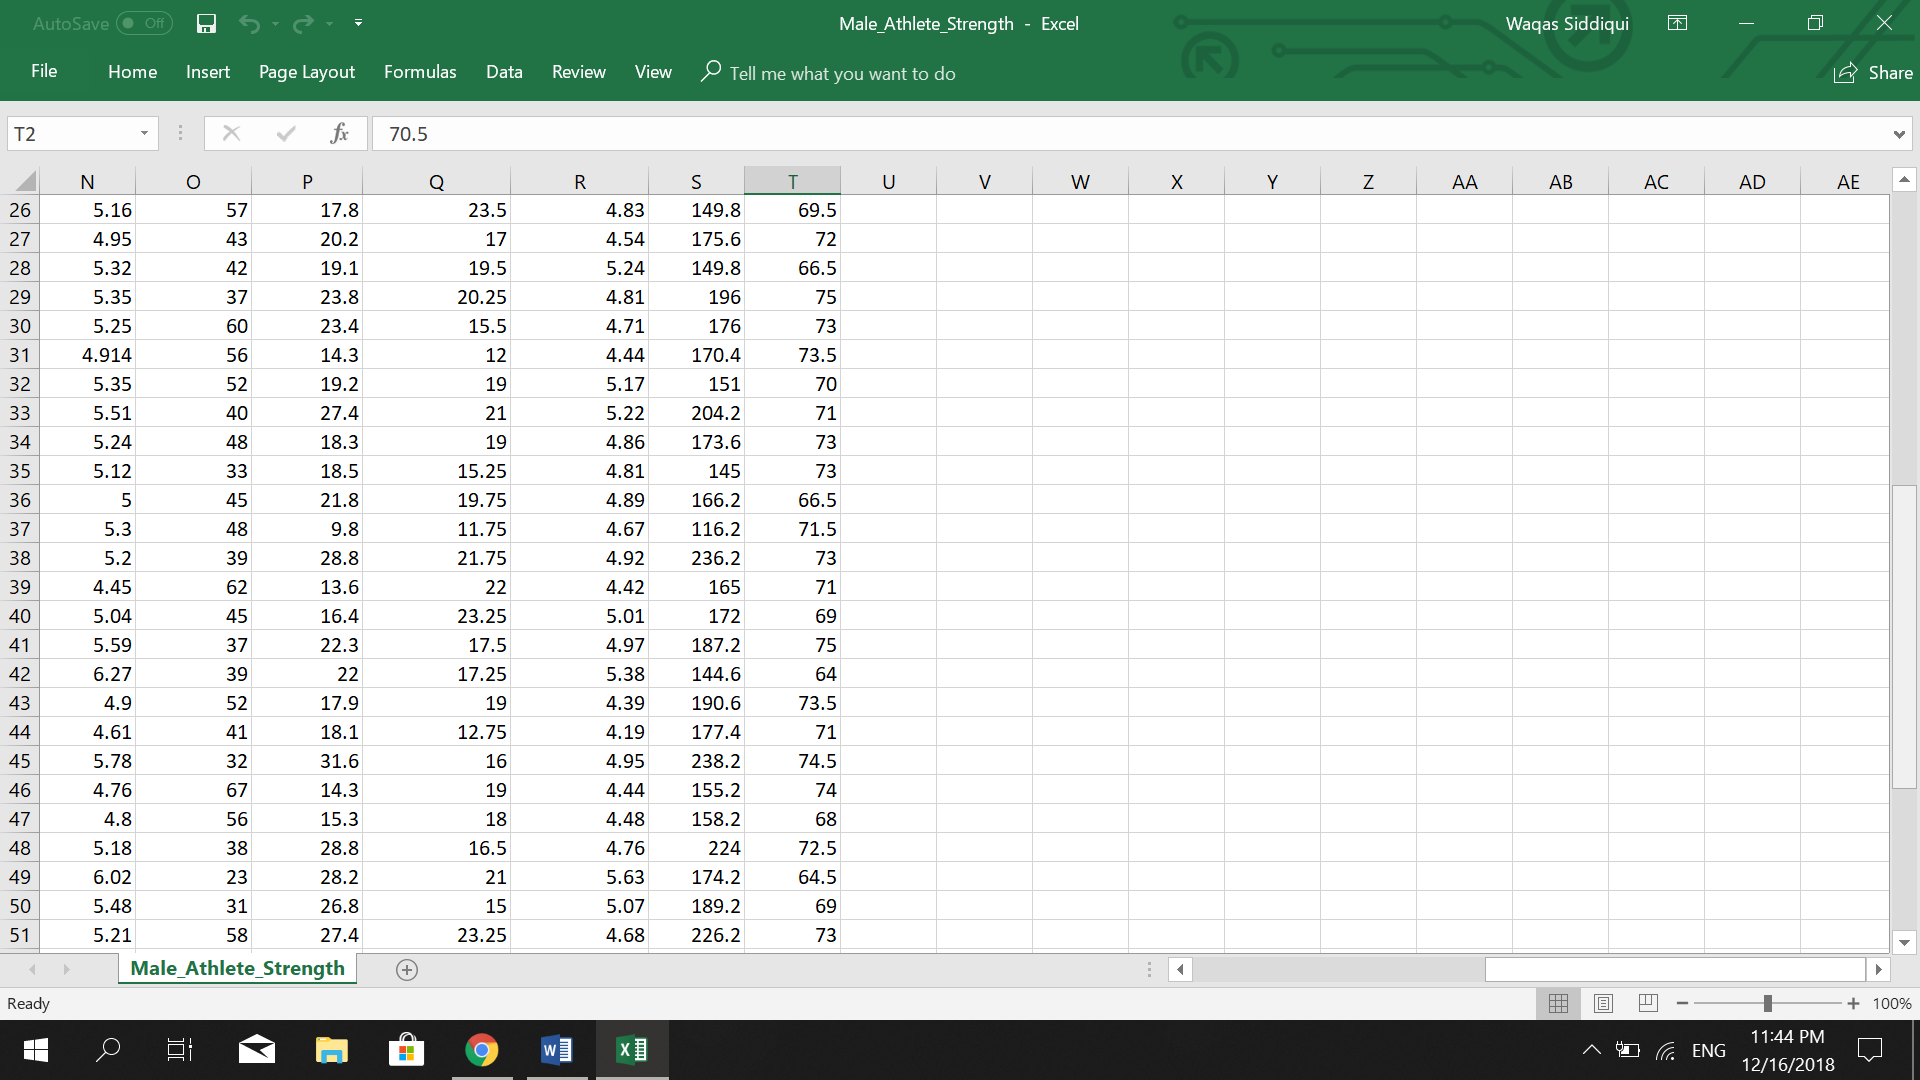Click the Save icon in quick access toolbar
1920x1080 pixels.
click(206, 23)
